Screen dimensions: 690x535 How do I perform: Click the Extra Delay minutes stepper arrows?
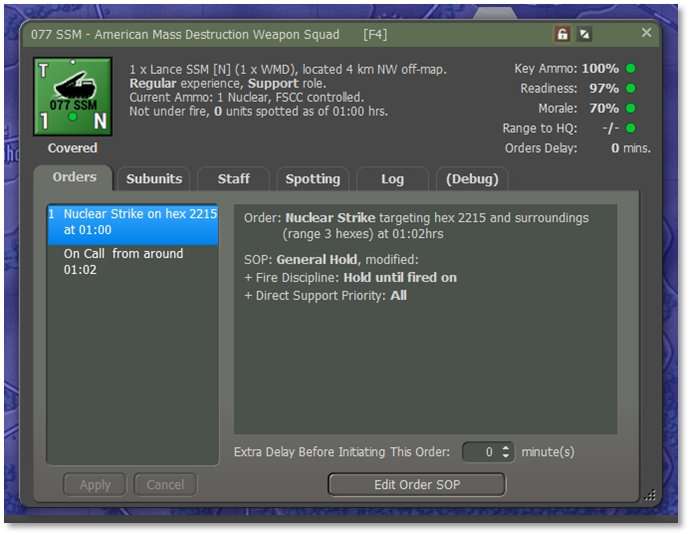coord(506,452)
